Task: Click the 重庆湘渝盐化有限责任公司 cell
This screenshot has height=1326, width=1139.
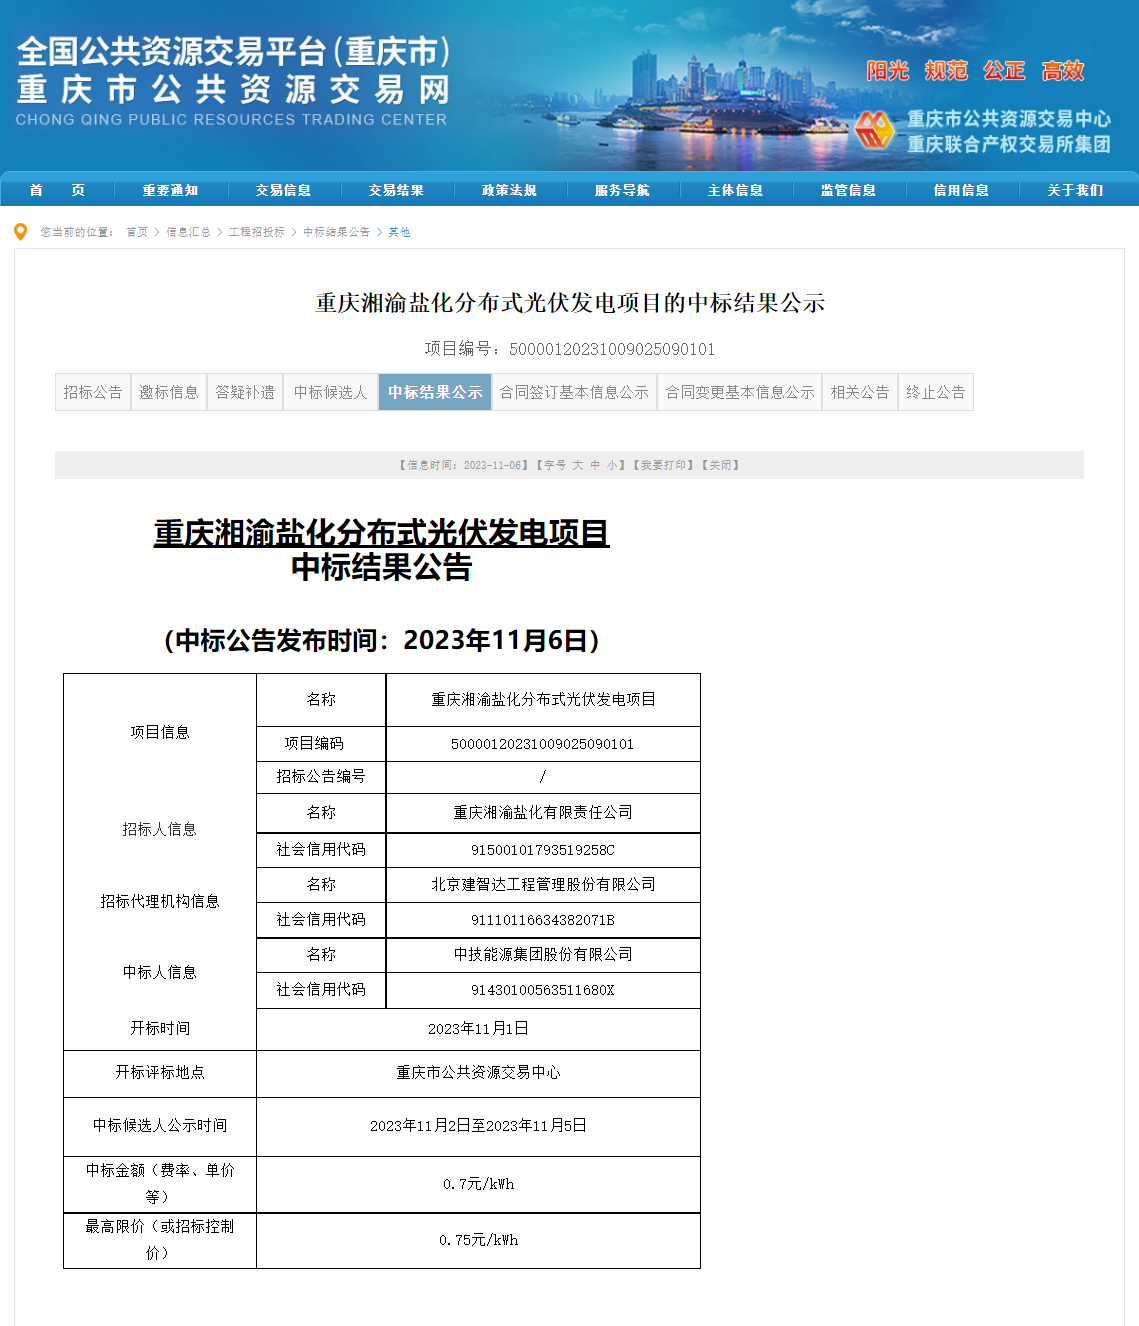Action: pyautogui.click(x=543, y=813)
